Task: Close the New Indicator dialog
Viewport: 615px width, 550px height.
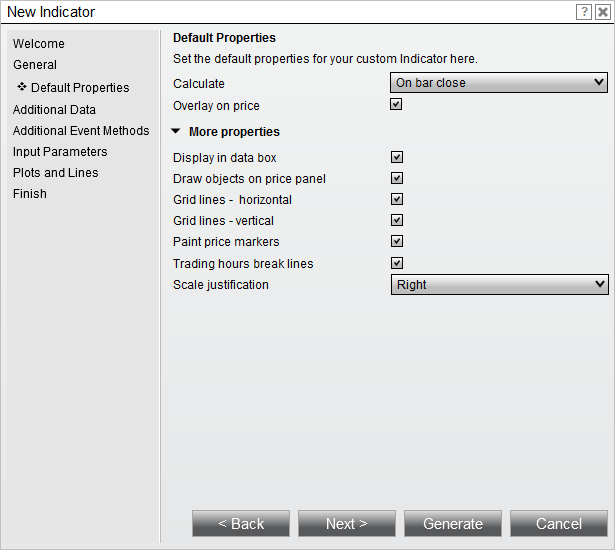Action: (x=602, y=12)
